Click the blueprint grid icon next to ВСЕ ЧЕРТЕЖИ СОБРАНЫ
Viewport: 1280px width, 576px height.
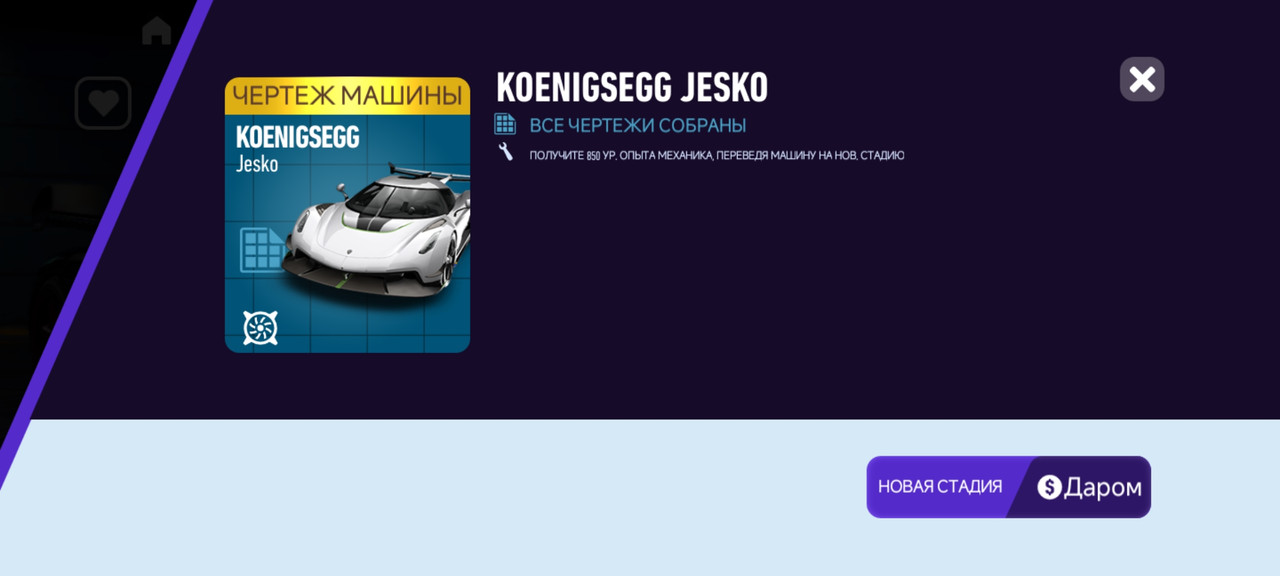pyautogui.click(x=505, y=124)
